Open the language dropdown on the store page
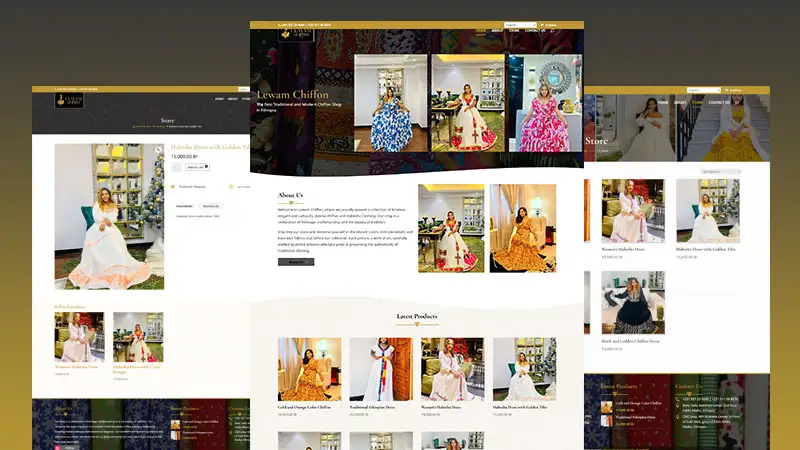 pos(704,90)
